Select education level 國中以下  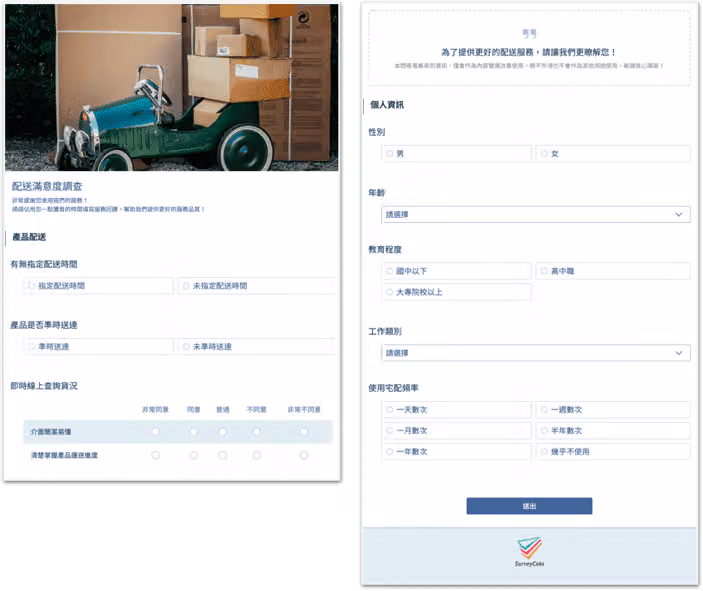pos(457,271)
